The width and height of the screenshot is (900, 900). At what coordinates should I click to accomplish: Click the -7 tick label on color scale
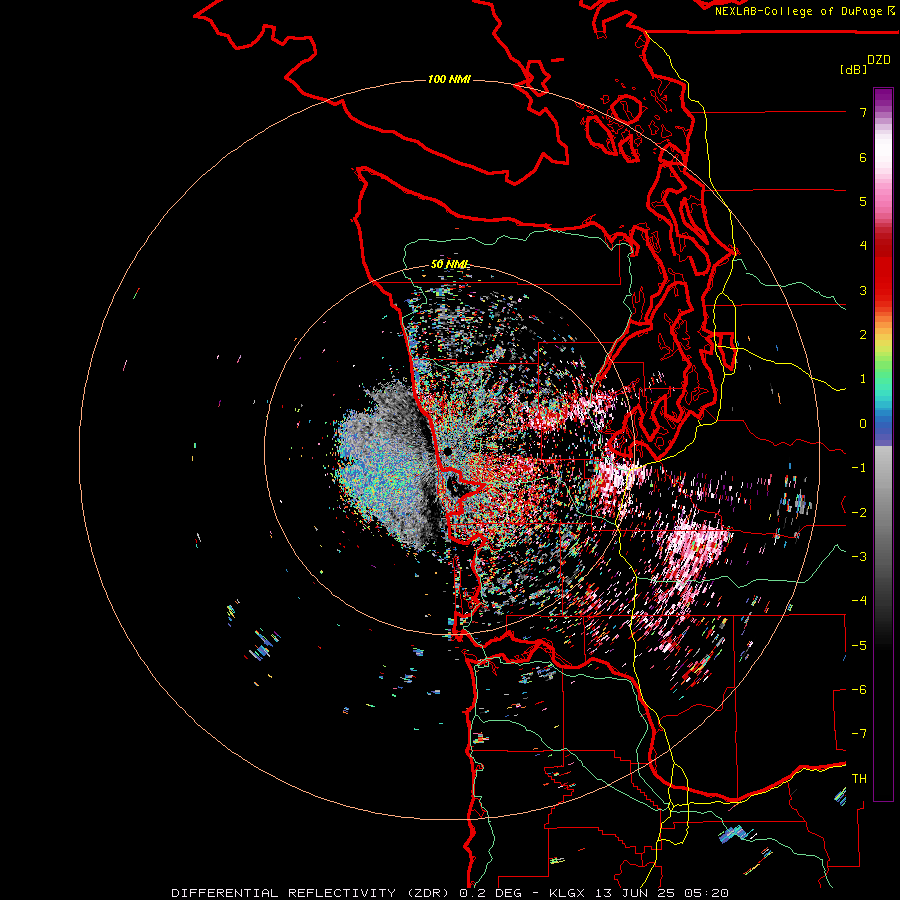[859, 734]
